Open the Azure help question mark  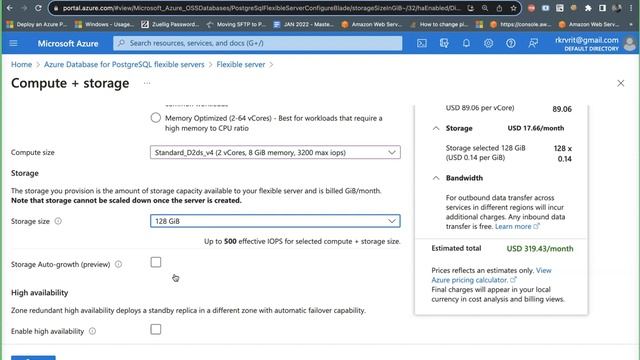point(511,43)
